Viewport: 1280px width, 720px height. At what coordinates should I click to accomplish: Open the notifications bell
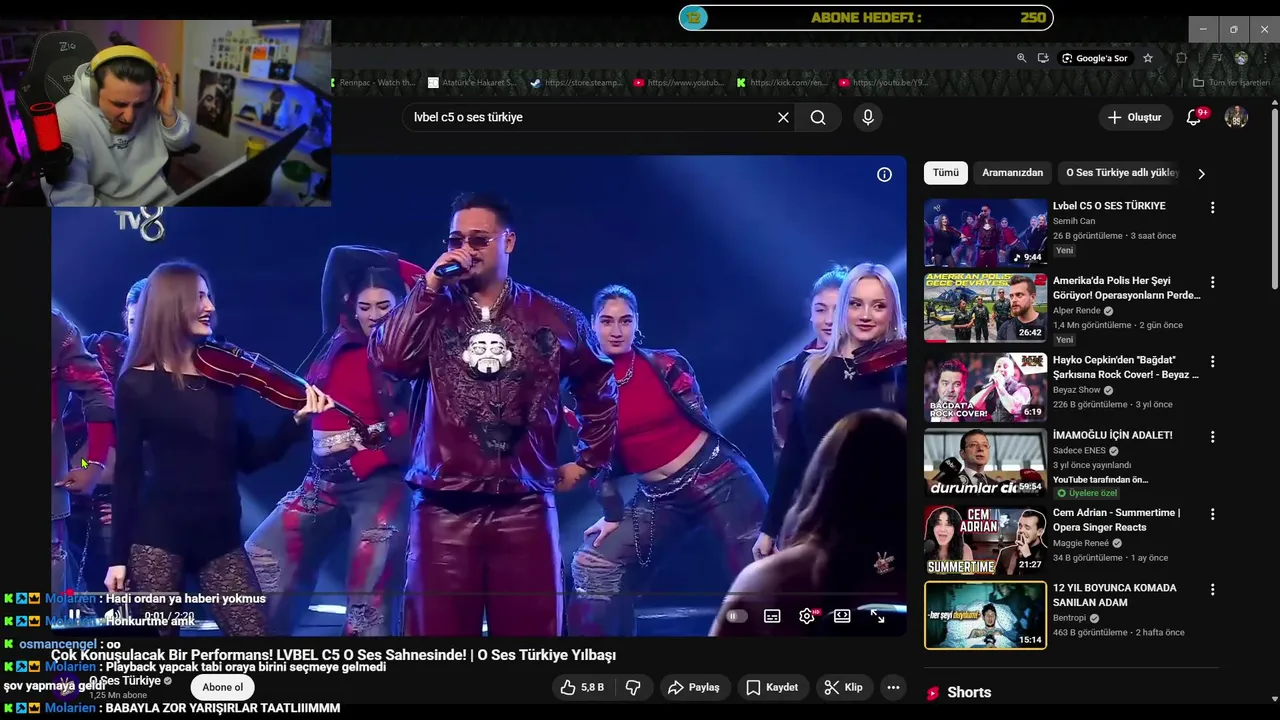pos(1193,117)
